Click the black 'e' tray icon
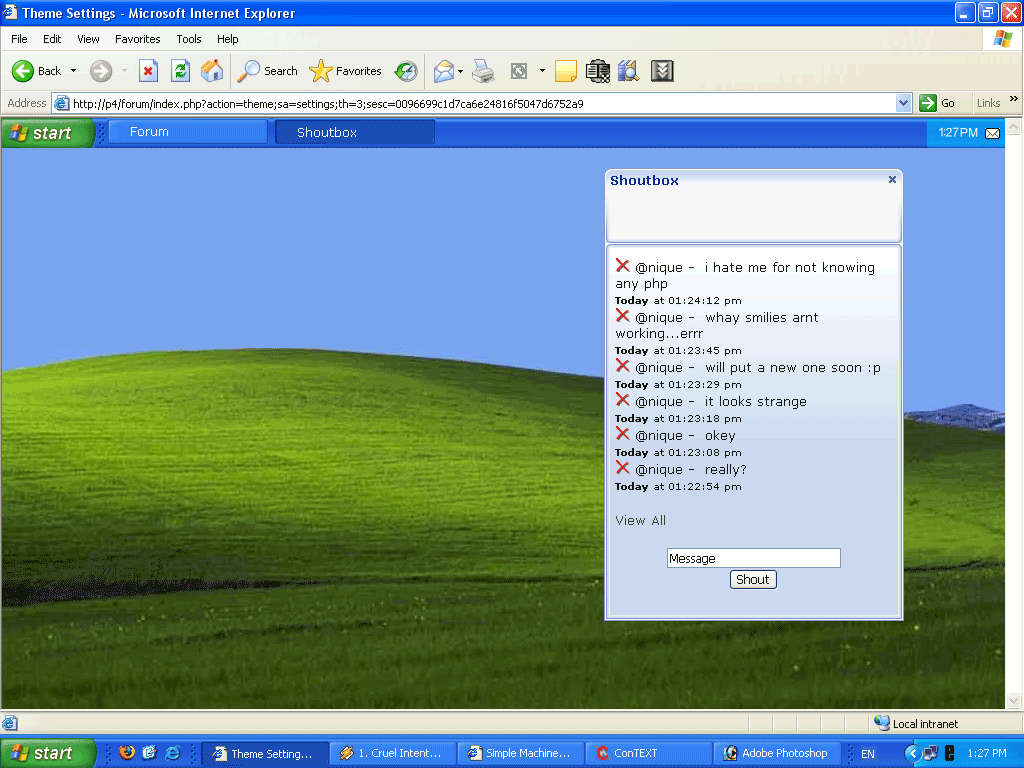1024x768 pixels. pos(950,753)
